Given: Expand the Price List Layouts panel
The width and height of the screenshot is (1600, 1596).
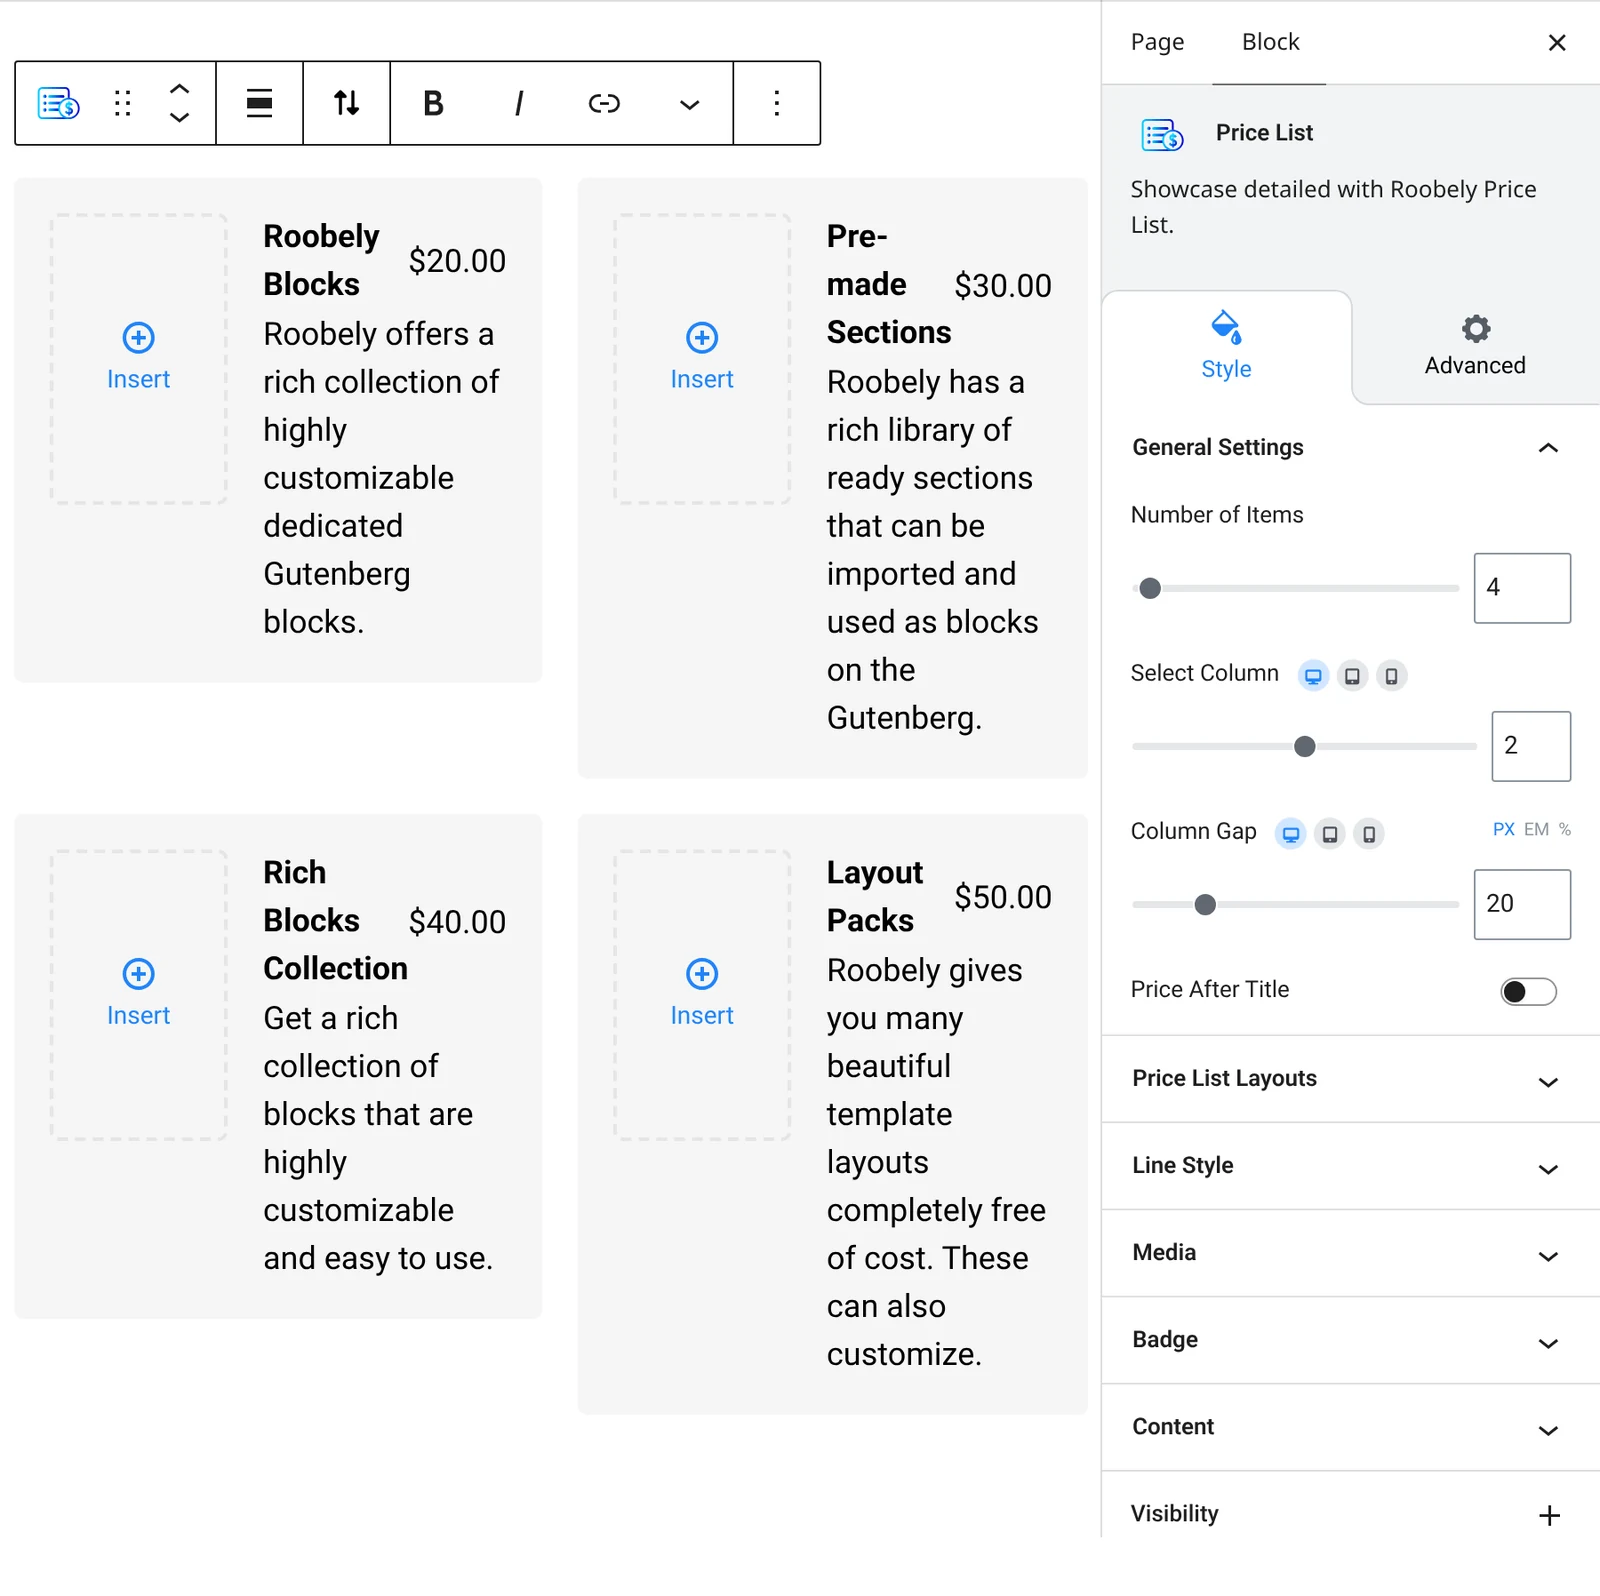Looking at the screenshot, I should 1350,1079.
